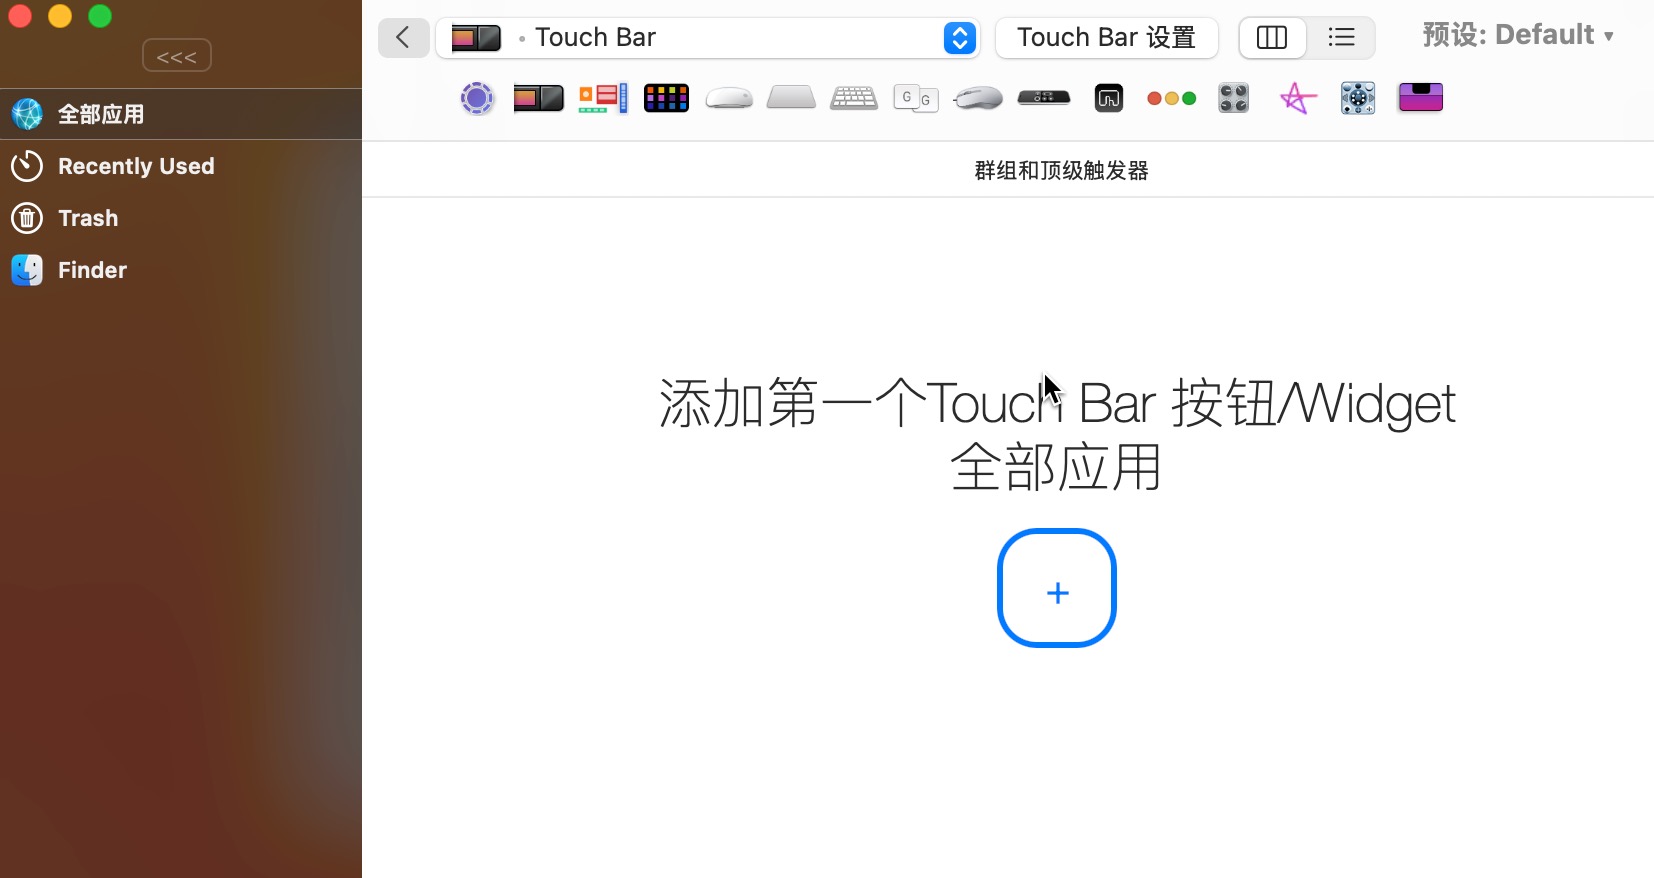Click the blue plus add button
1654x878 pixels.
[x=1057, y=588]
